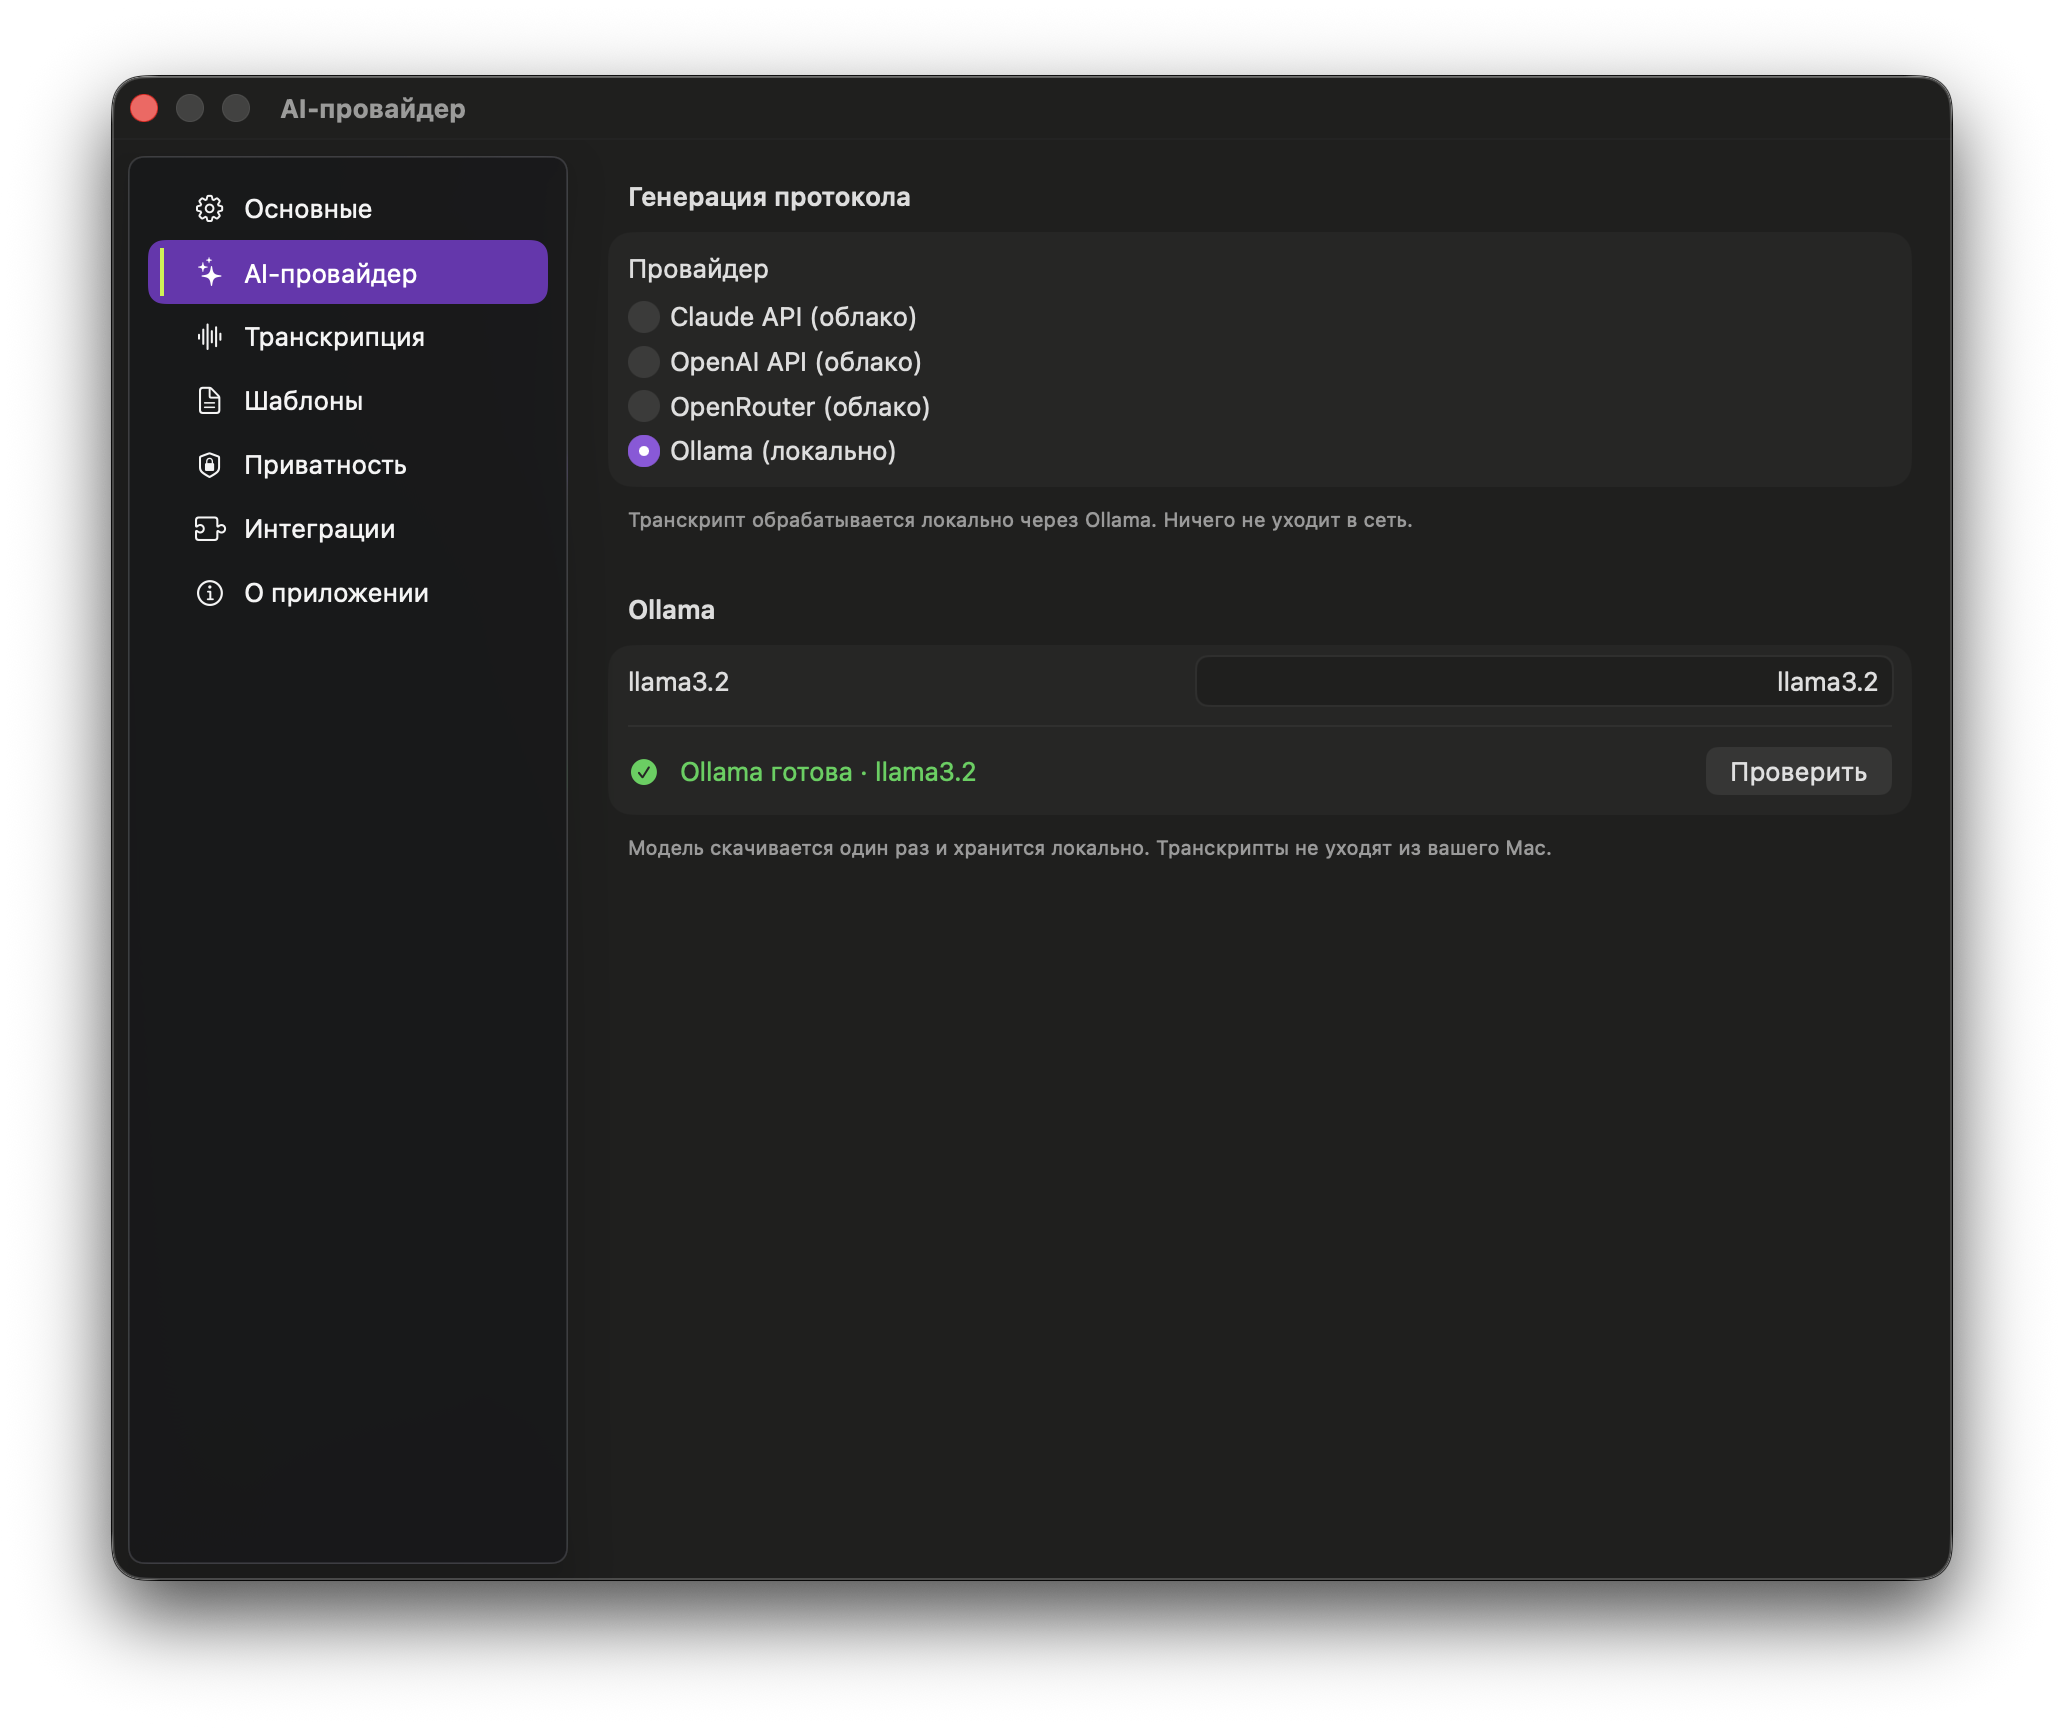Click the note about local transcript processing via Ollama

click(x=1020, y=520)
